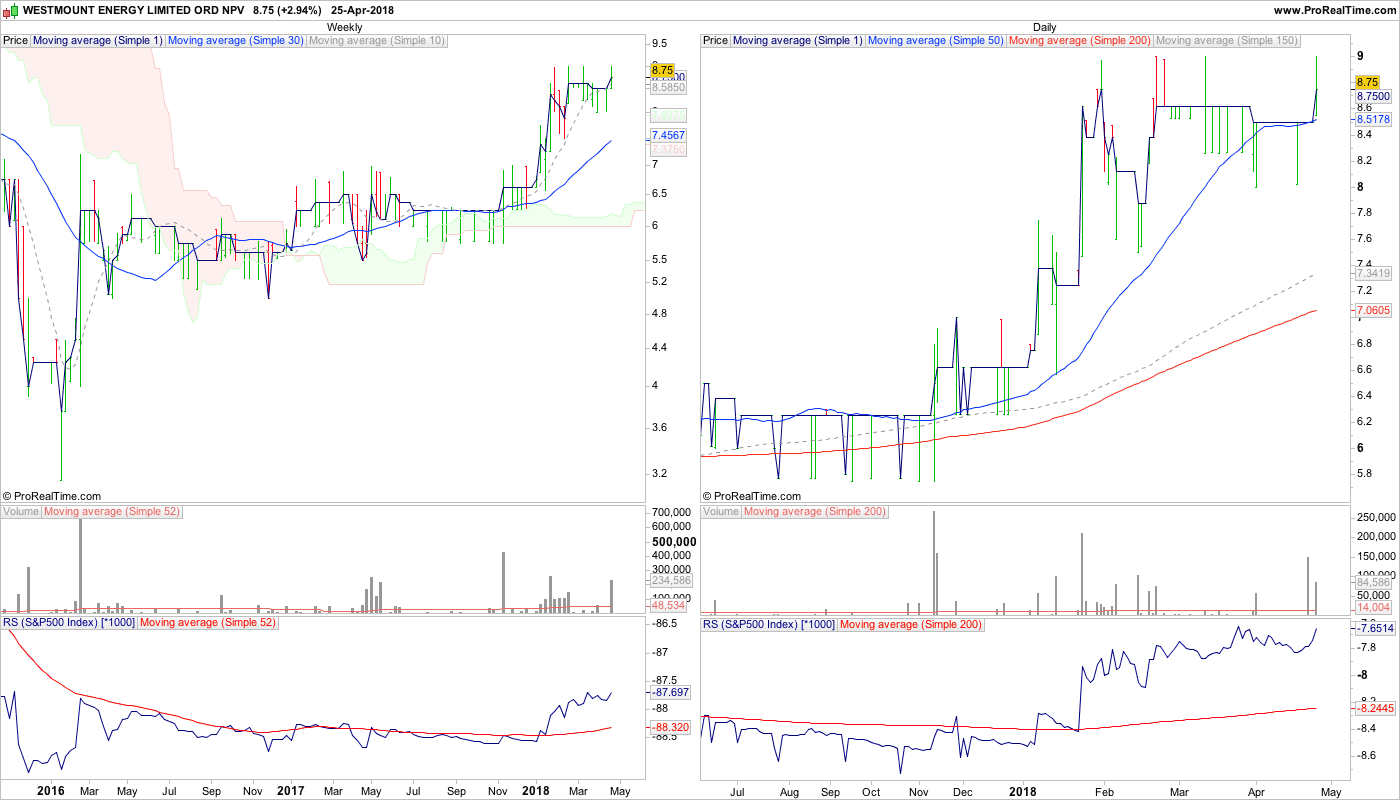Click the 84,586 daily volume value tag
The width and height of the screenshot is (1400, 800).
point(1373,581)
